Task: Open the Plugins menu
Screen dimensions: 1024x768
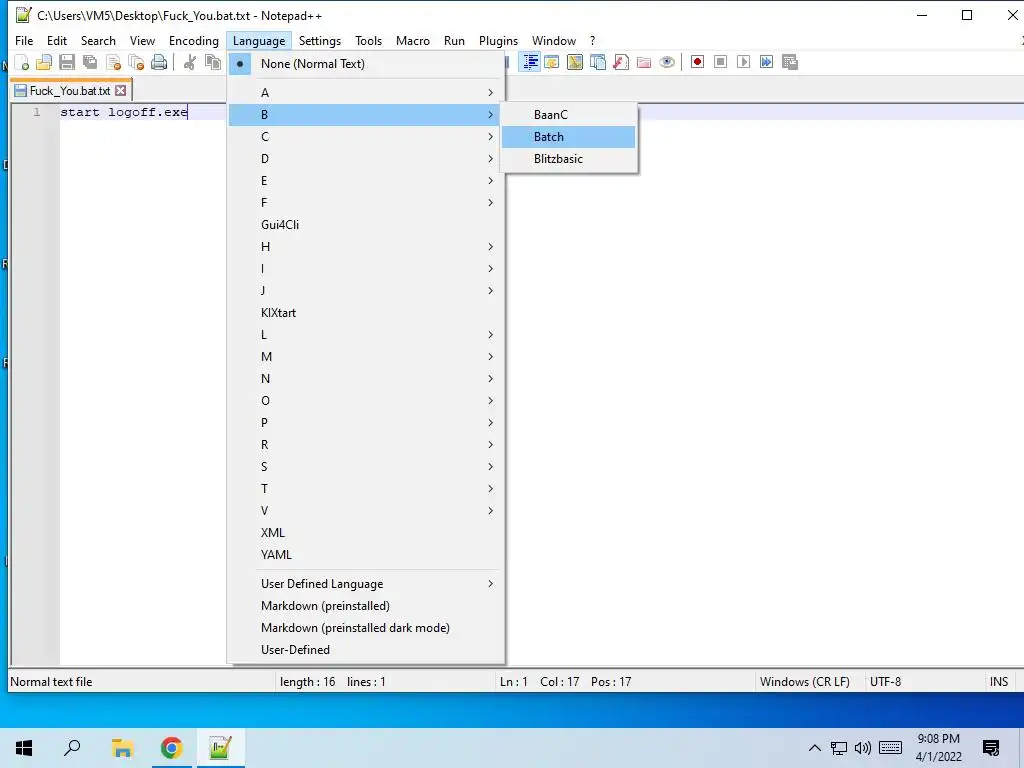Action: (498, 40)
